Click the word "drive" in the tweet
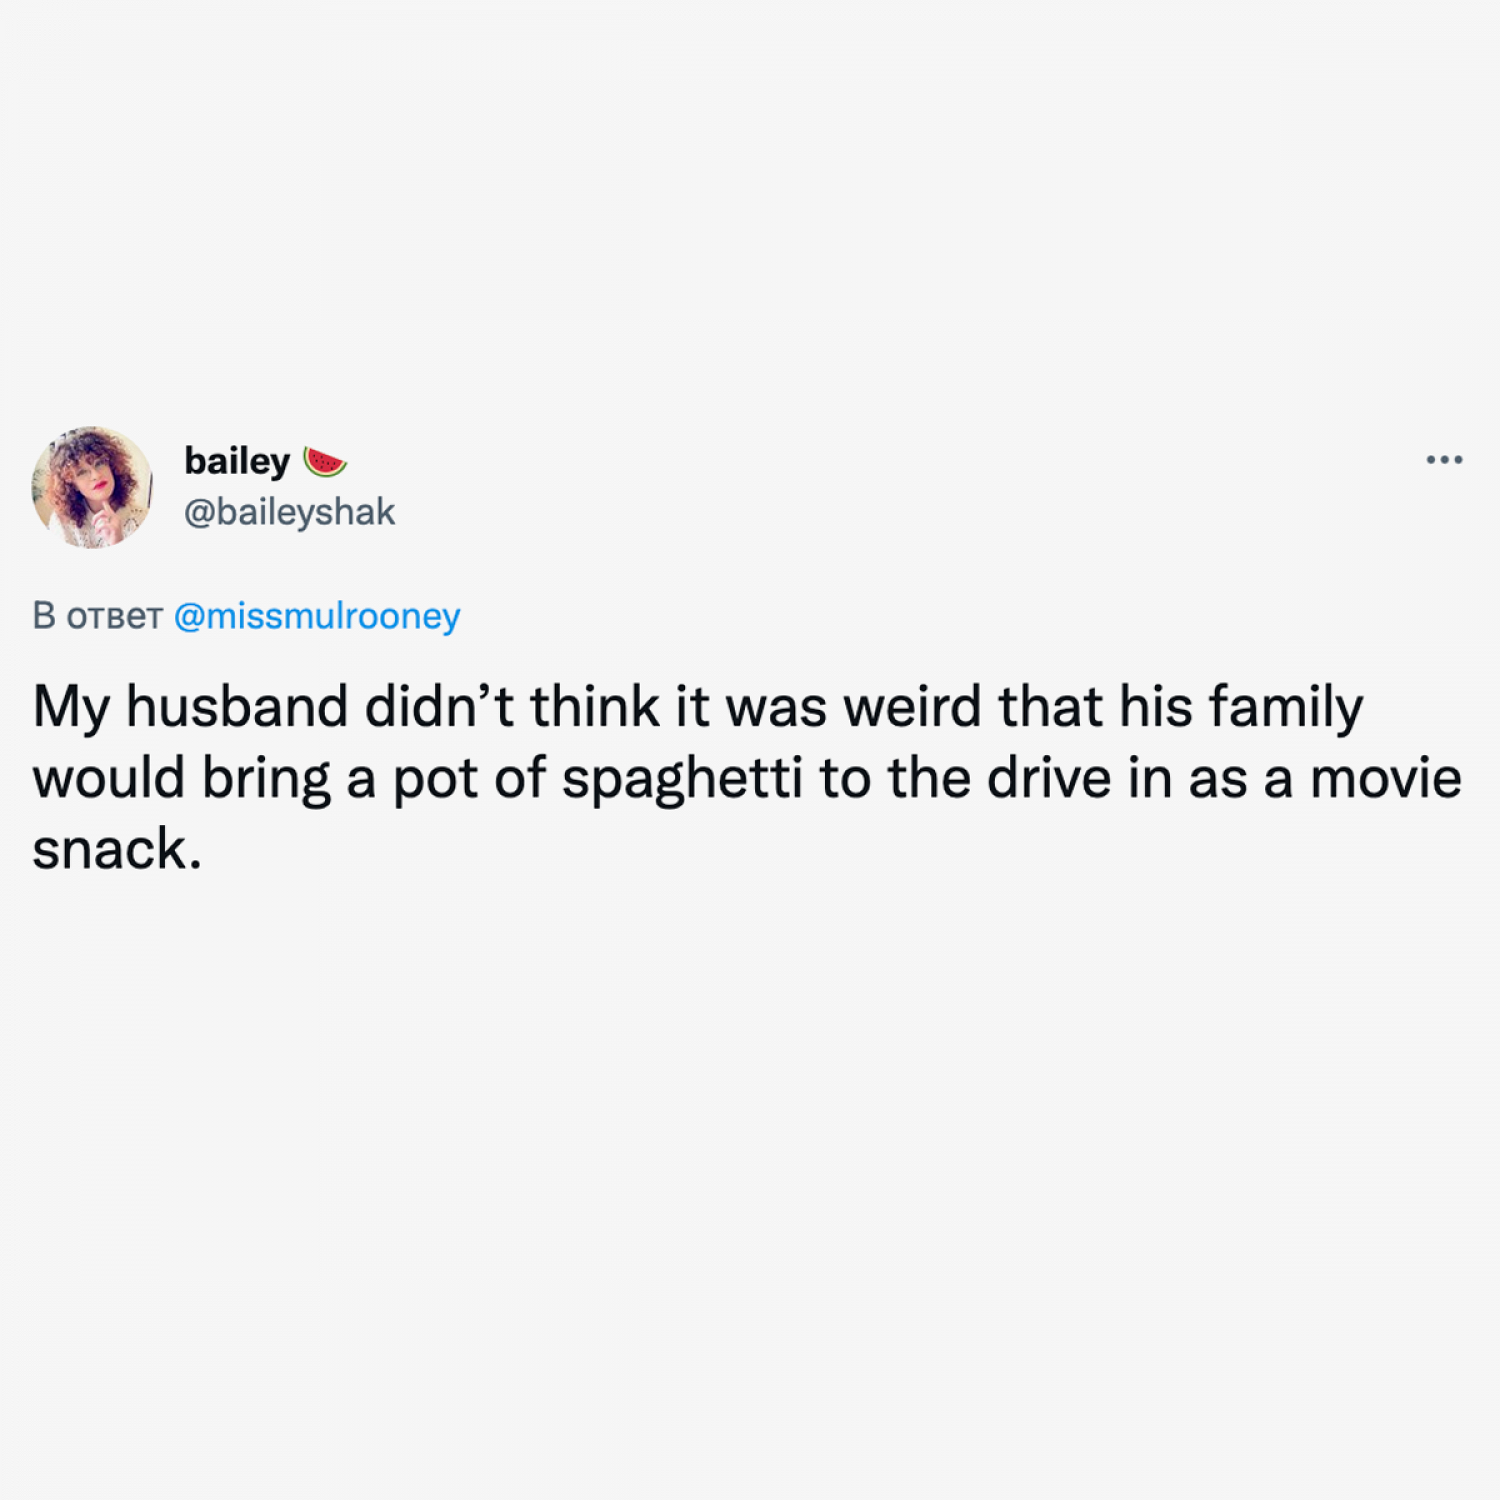The image size is (1500, 1500). point(1049,779)
